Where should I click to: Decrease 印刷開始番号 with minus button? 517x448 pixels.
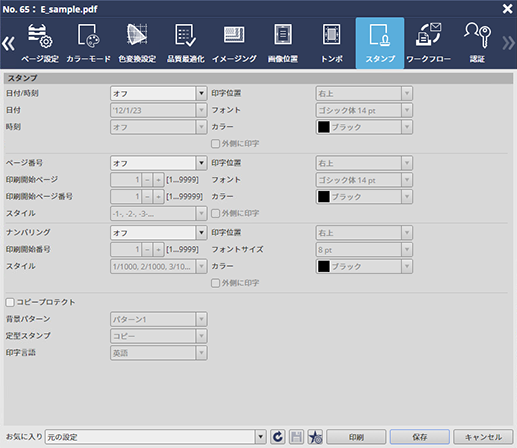[147, 250]
